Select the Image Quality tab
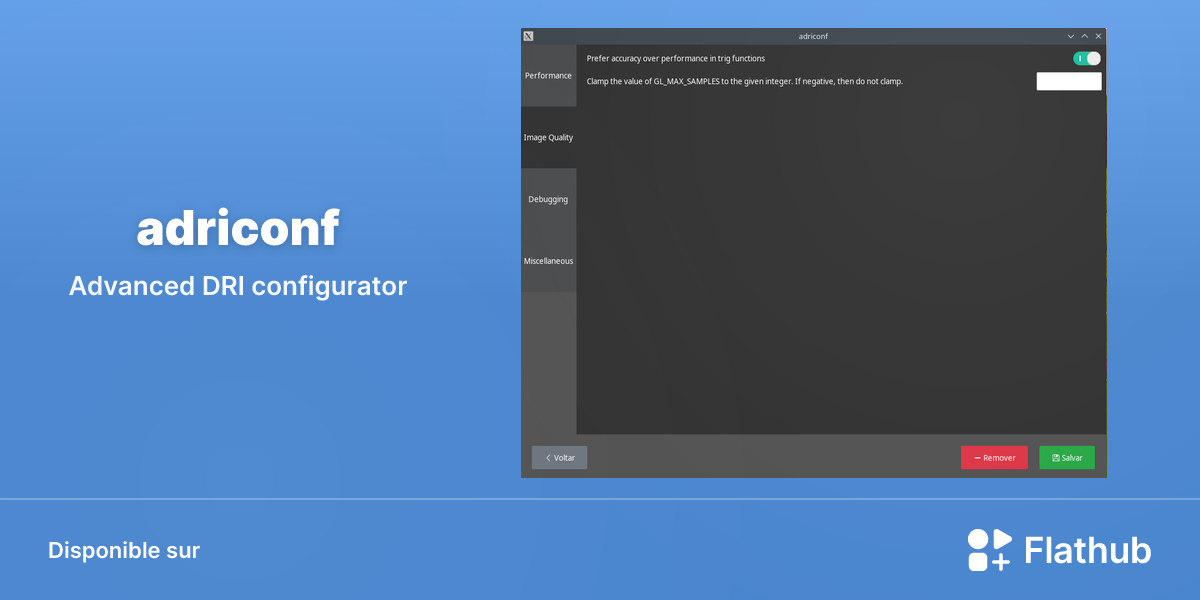 tap(548, 138)
